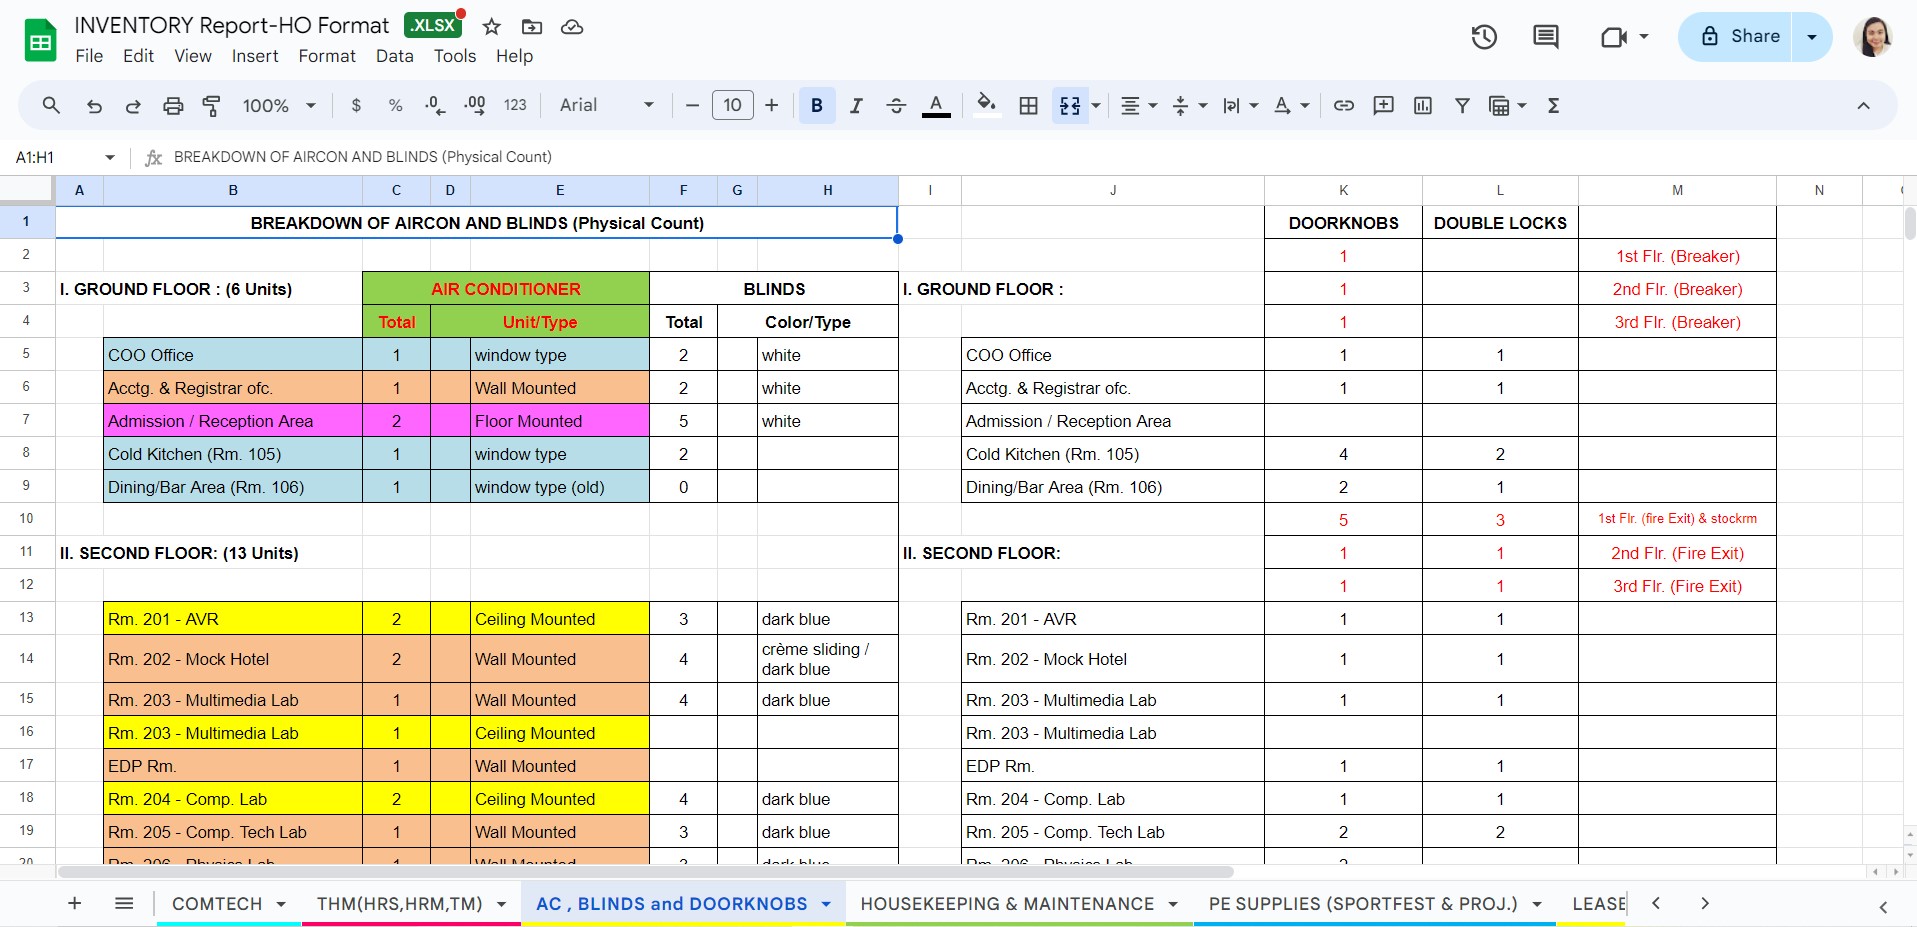Open horizontal align dropdown

1139,105
